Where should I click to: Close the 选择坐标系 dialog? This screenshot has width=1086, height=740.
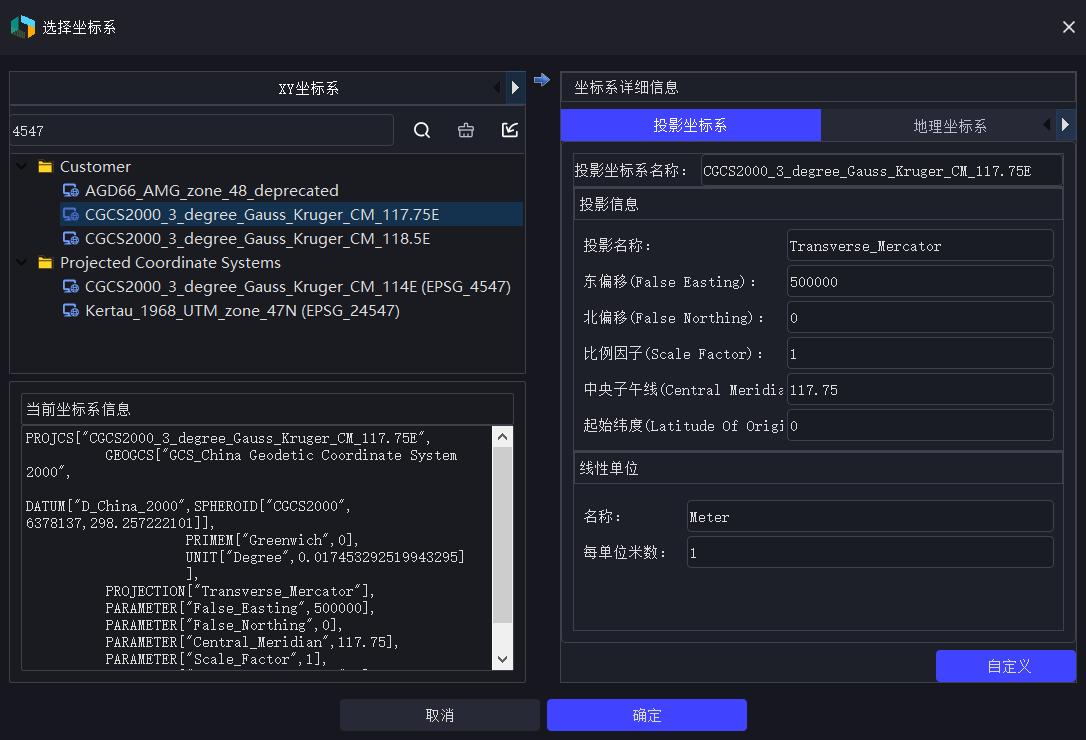(1069, 26)
